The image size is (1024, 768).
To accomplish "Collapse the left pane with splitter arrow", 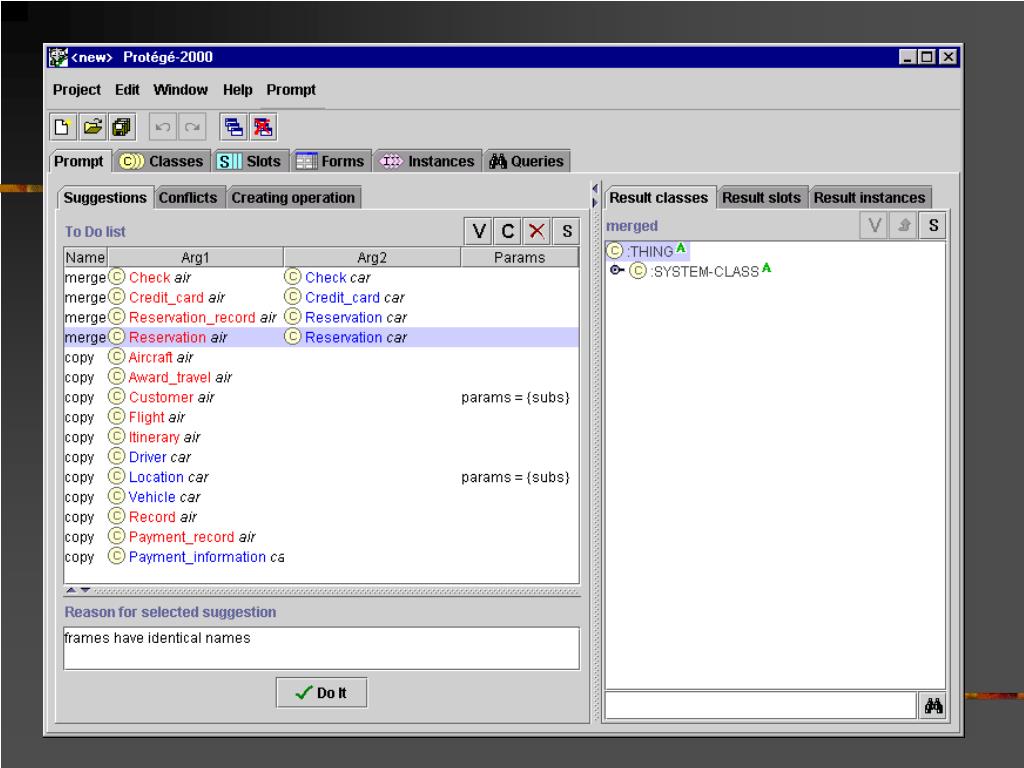I will click(x=595, y=189).
